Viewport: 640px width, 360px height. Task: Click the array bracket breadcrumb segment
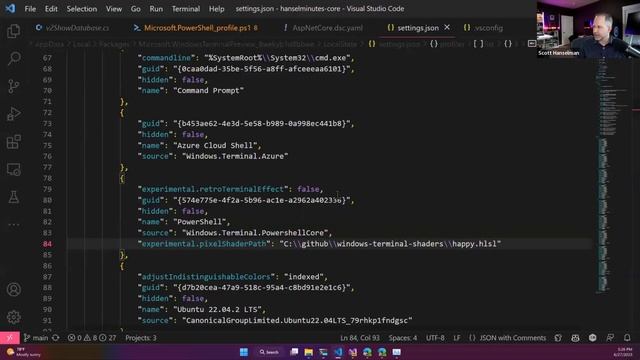click(x=483, y=44)
